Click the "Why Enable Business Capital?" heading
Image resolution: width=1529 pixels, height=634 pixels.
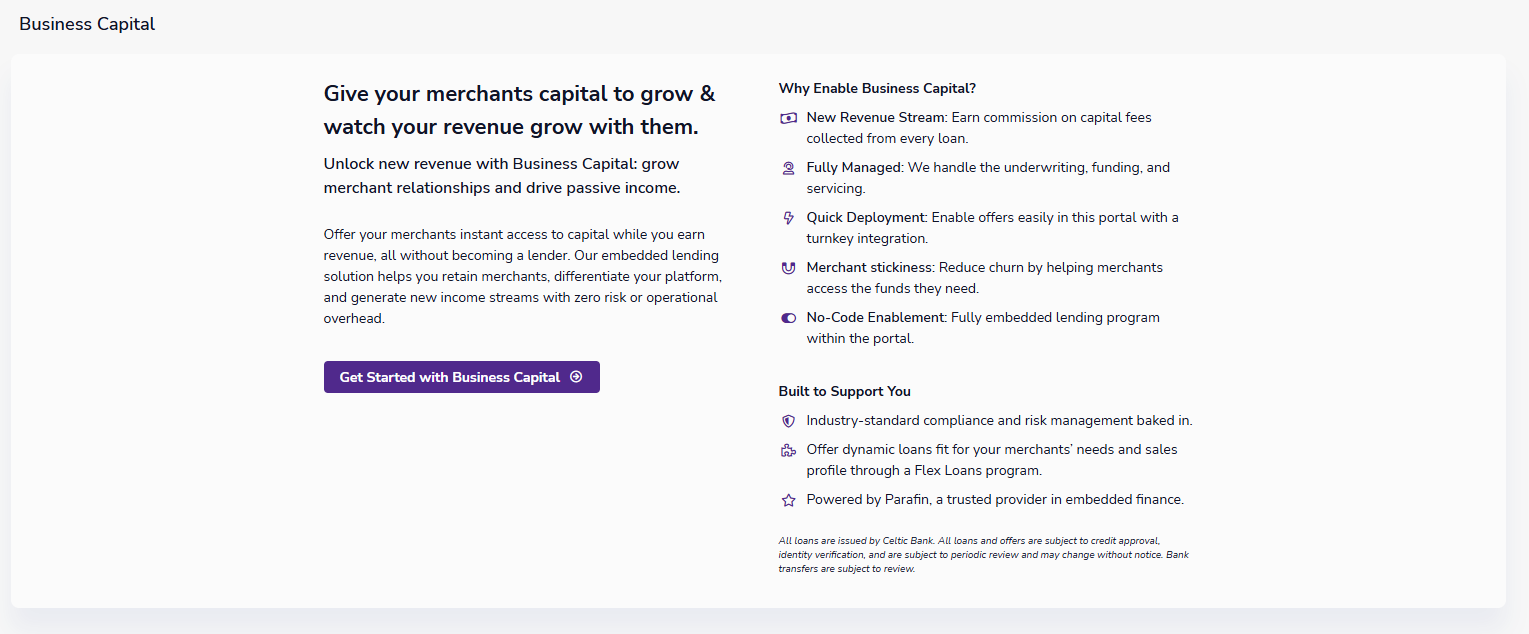877,88
